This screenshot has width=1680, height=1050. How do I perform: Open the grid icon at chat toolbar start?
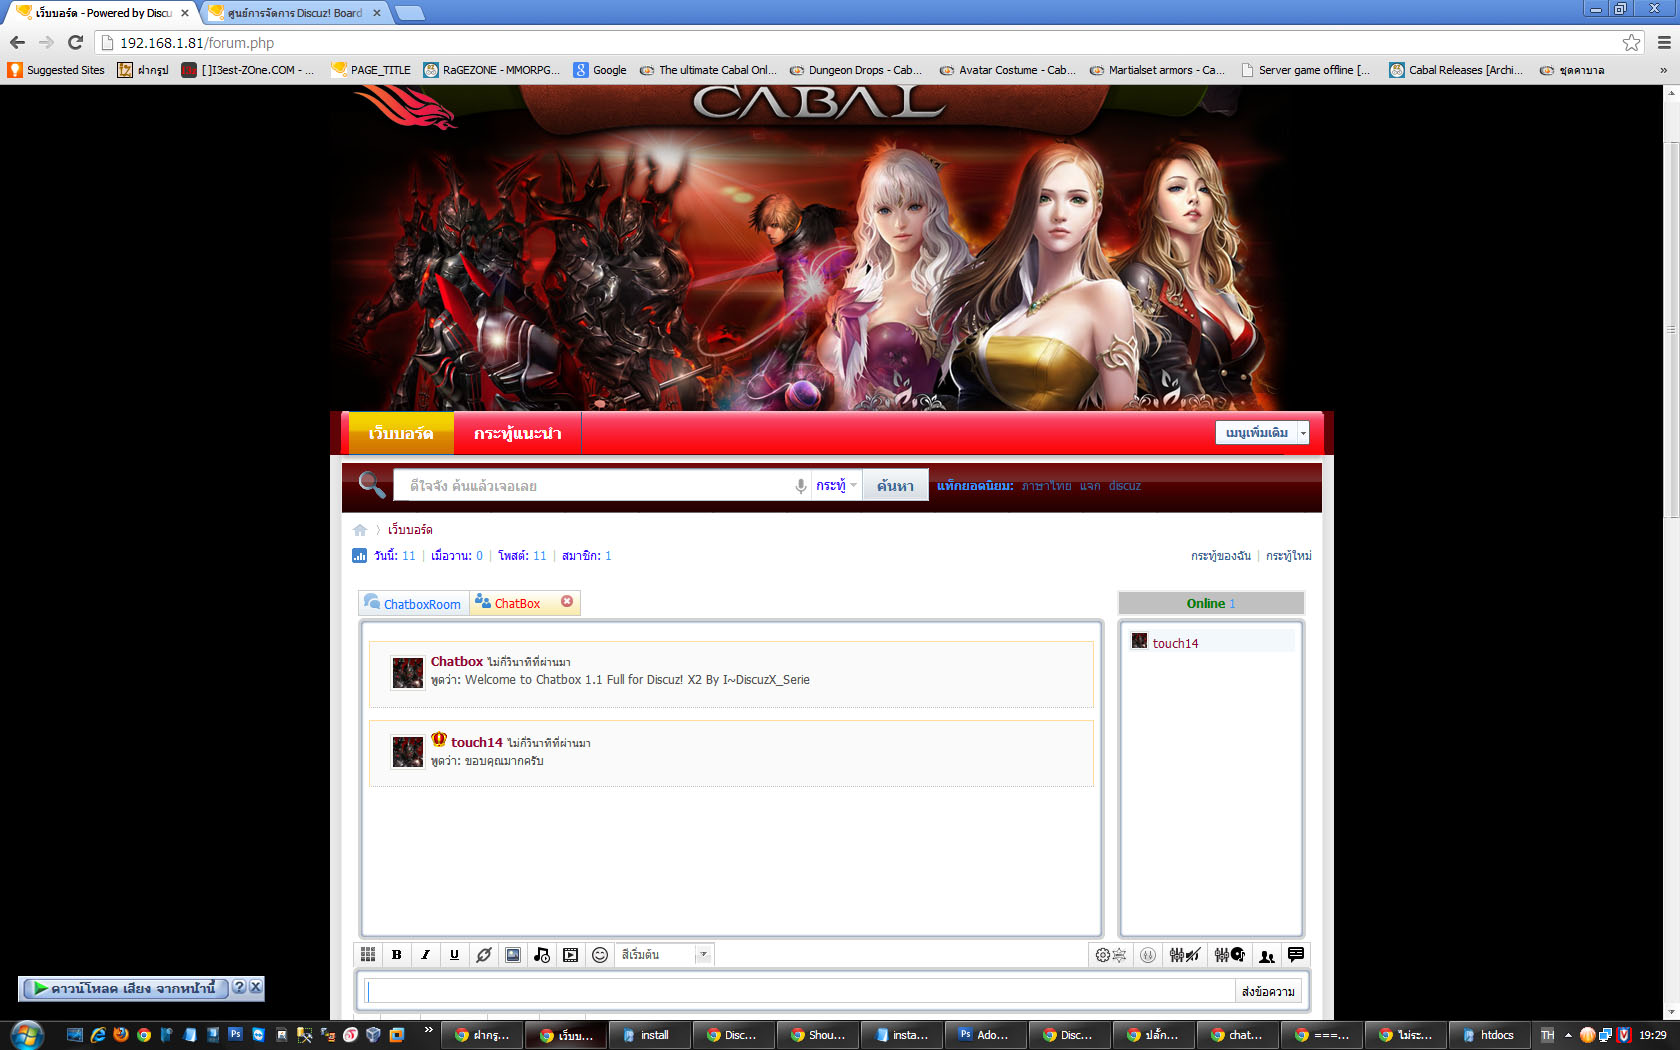[368, 955]
